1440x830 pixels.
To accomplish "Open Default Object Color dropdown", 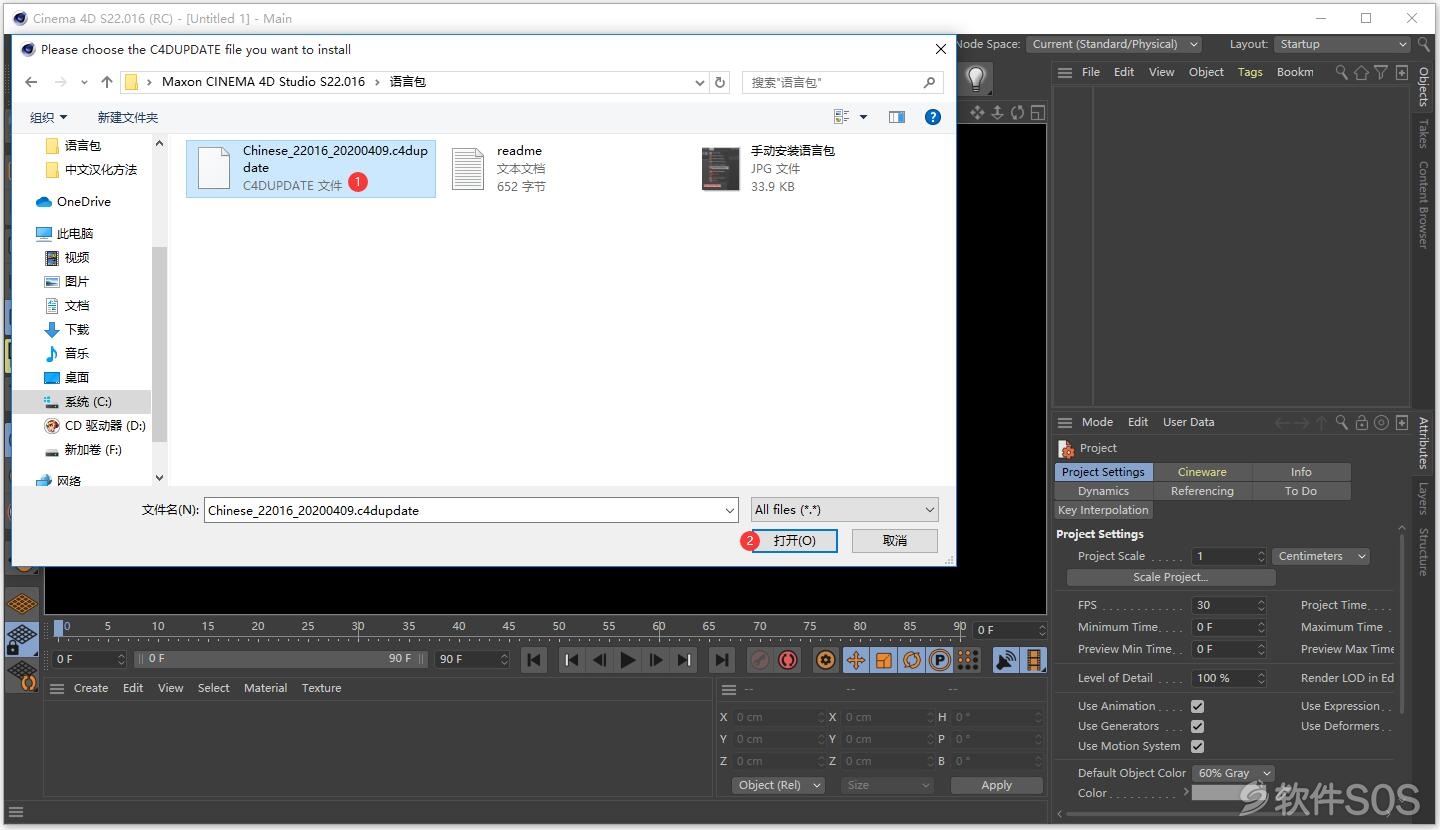I will tap(1233, 773).
